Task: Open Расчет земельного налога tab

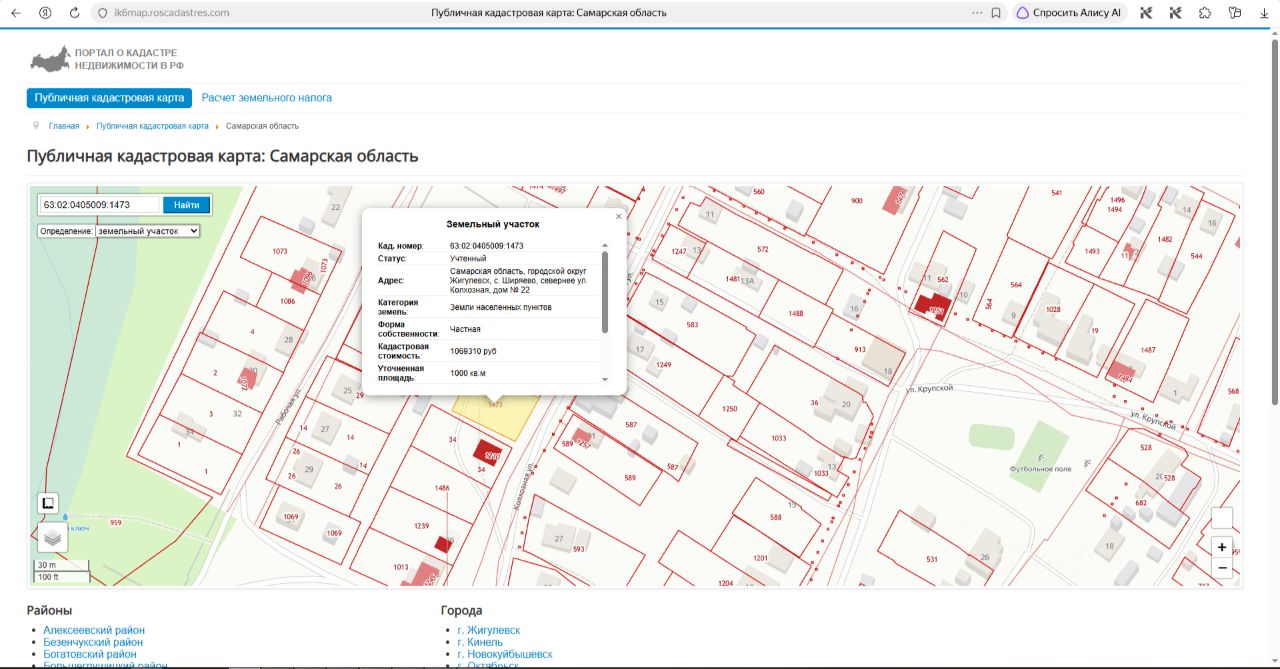Action: [267, 98]
